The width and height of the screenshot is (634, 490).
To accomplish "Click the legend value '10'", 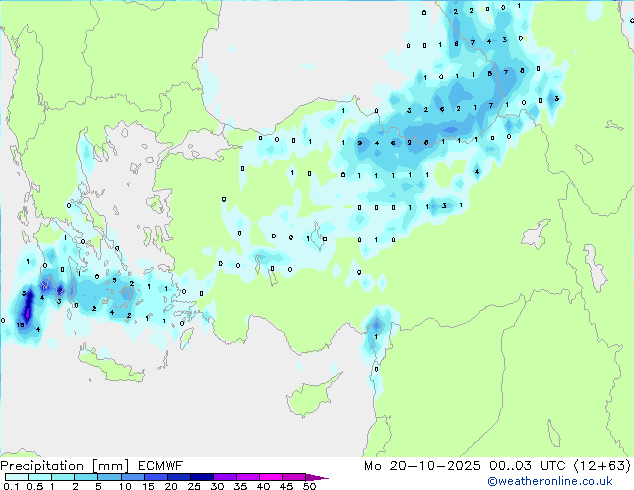I will (x=125, y=486).
